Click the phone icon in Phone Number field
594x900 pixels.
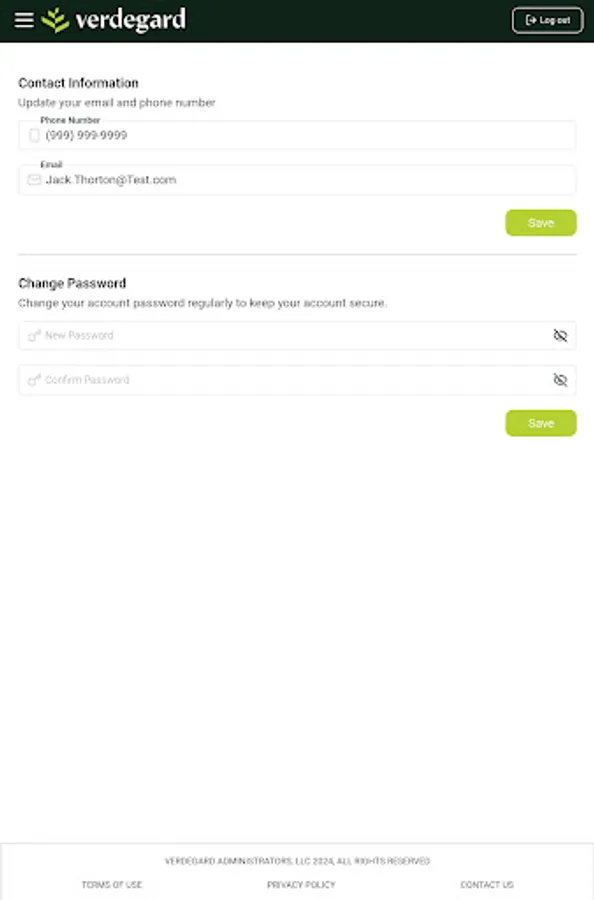pyautogui.click(x=33, y=134)
